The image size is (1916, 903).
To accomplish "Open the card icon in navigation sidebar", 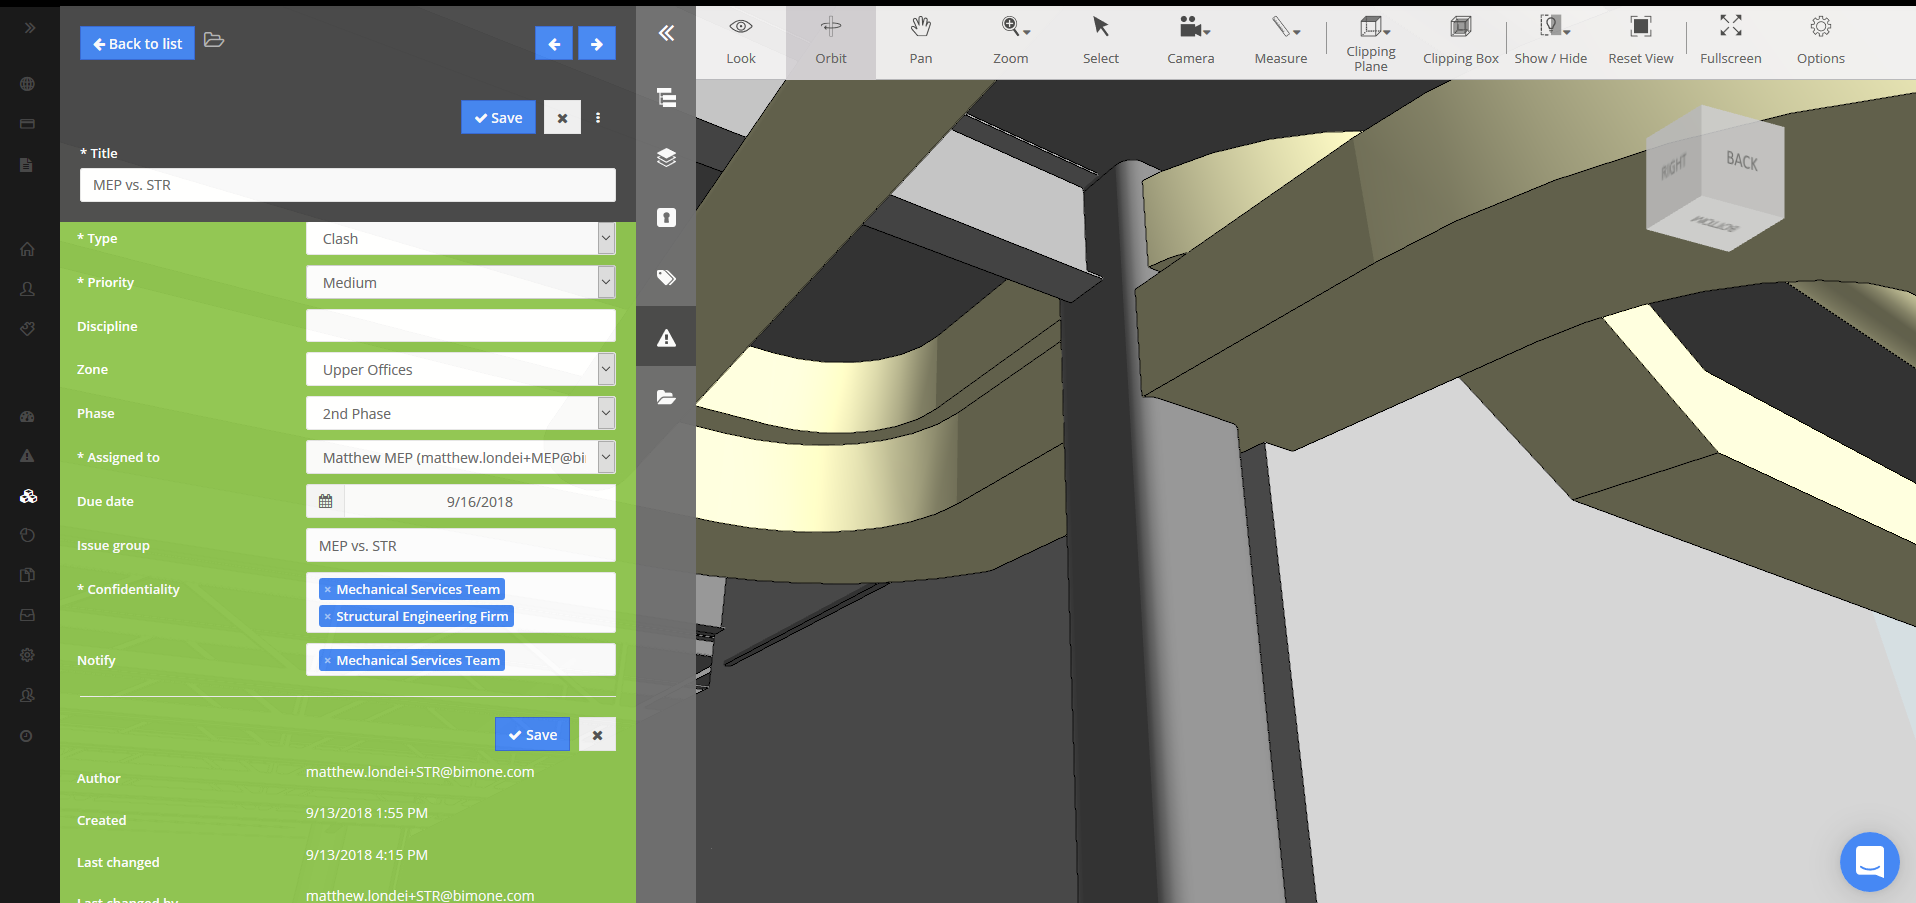I will (27, 124).
